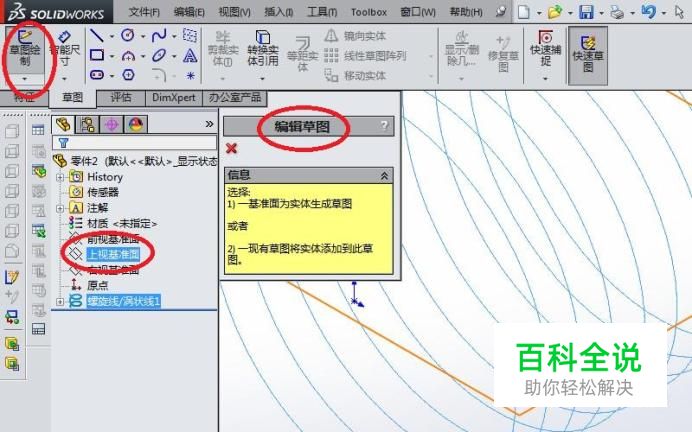Viewport: 692px width, 432px height.
Task: Click 转换实体引用 convert entities tool
Action: (263, 49)
